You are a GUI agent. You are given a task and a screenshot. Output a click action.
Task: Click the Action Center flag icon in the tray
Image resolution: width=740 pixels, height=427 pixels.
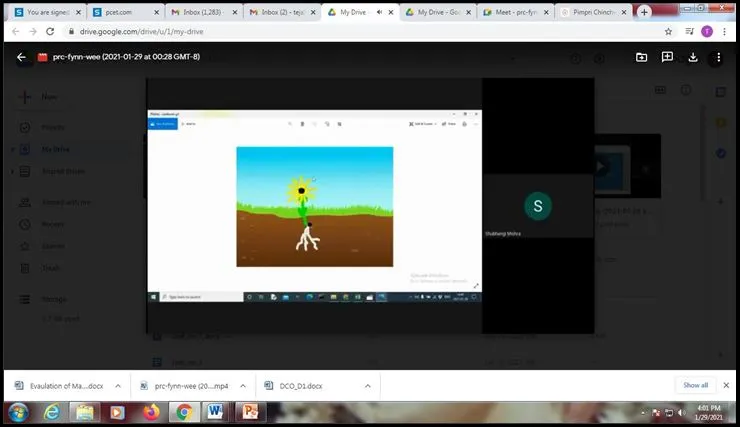656,413
